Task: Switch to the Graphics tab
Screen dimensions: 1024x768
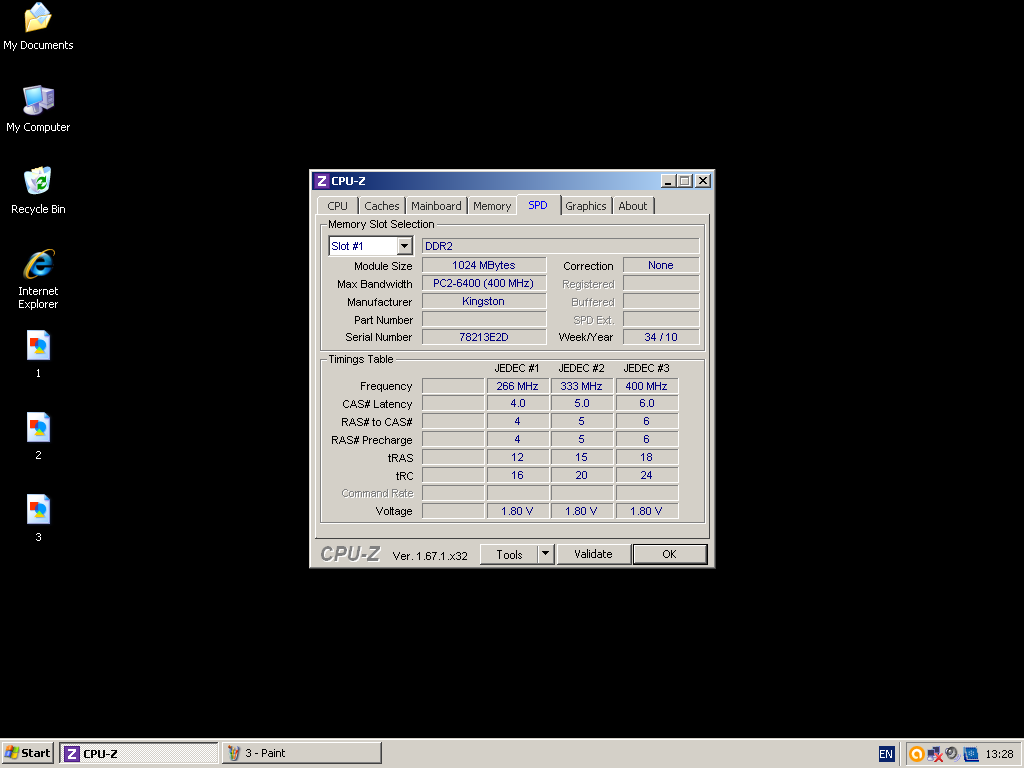Action: pyautogui.click(x=586, y=206)
